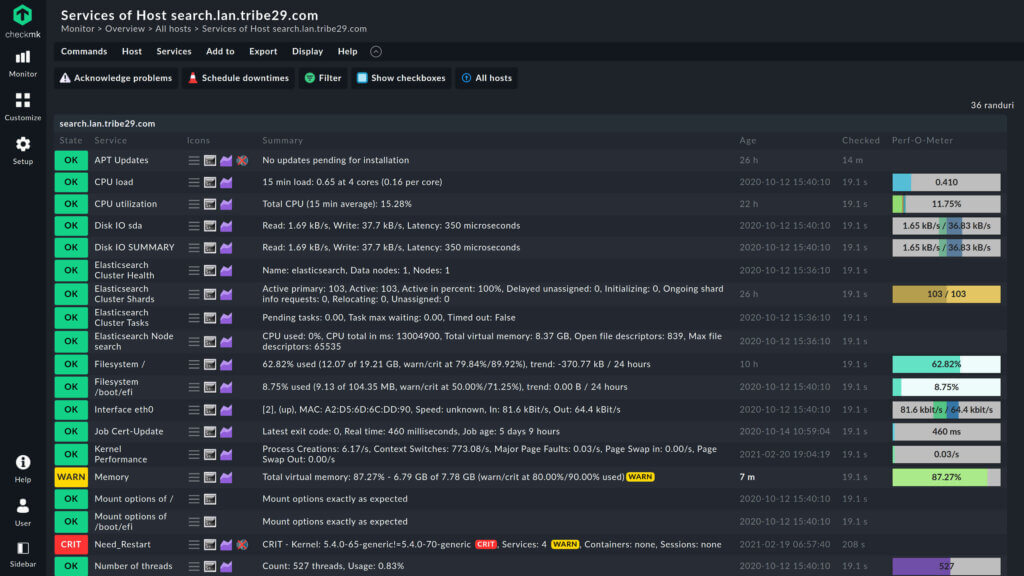The height and width of the screenshot is (576, 1024).
Task: Open the Add to menu
Action: point(220,51)
